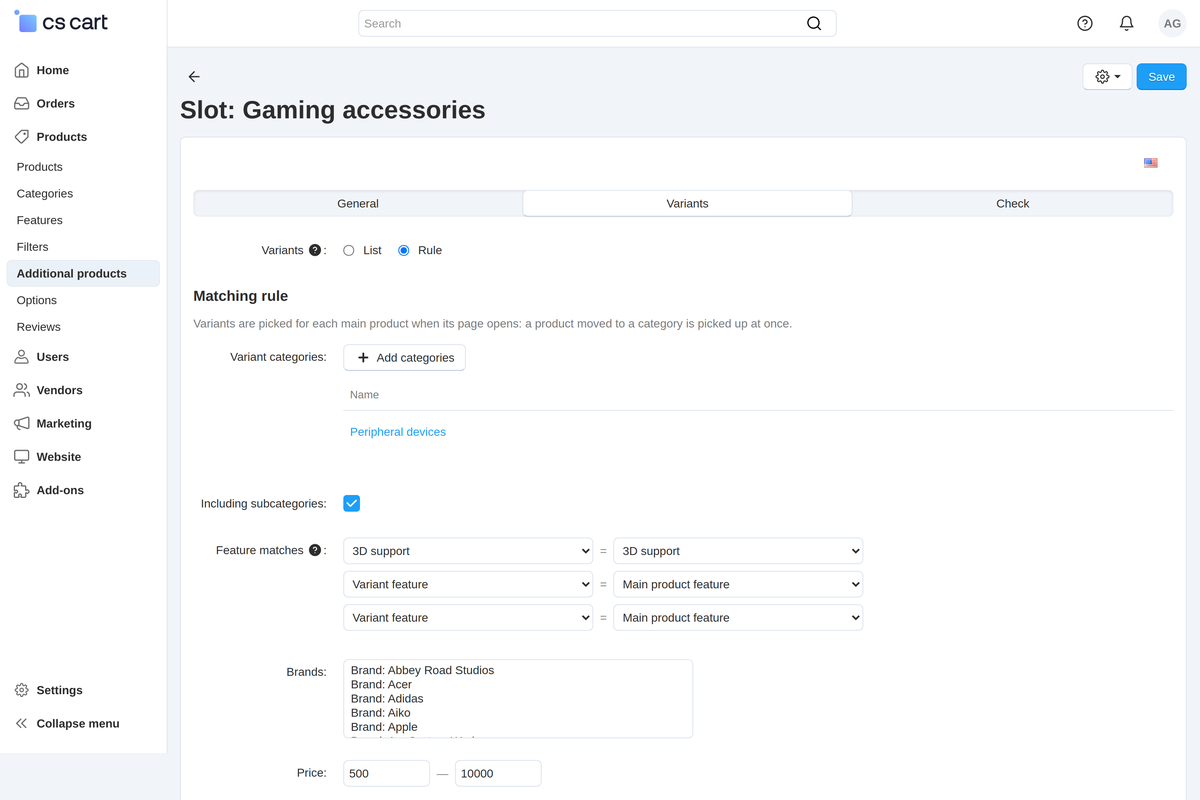1200x800 pixels.
Task: Open Options in sidebar
Action: click(37, 300)
